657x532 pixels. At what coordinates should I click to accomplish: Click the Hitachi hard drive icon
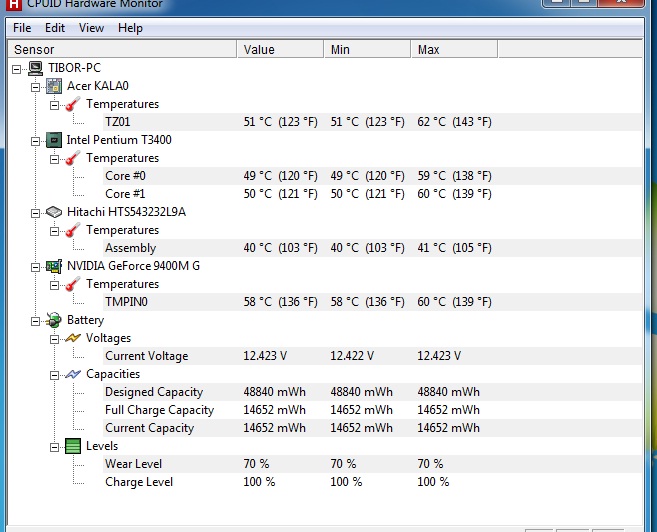54,212
